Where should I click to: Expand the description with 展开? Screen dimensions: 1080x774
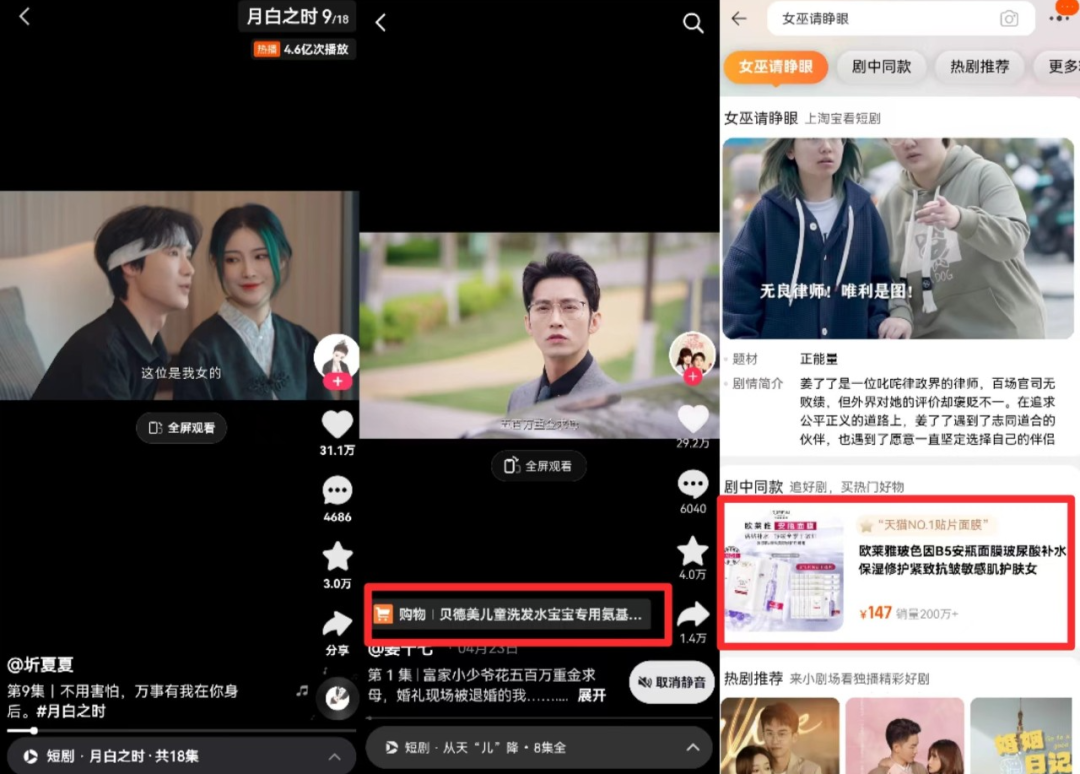pos(591,695)
